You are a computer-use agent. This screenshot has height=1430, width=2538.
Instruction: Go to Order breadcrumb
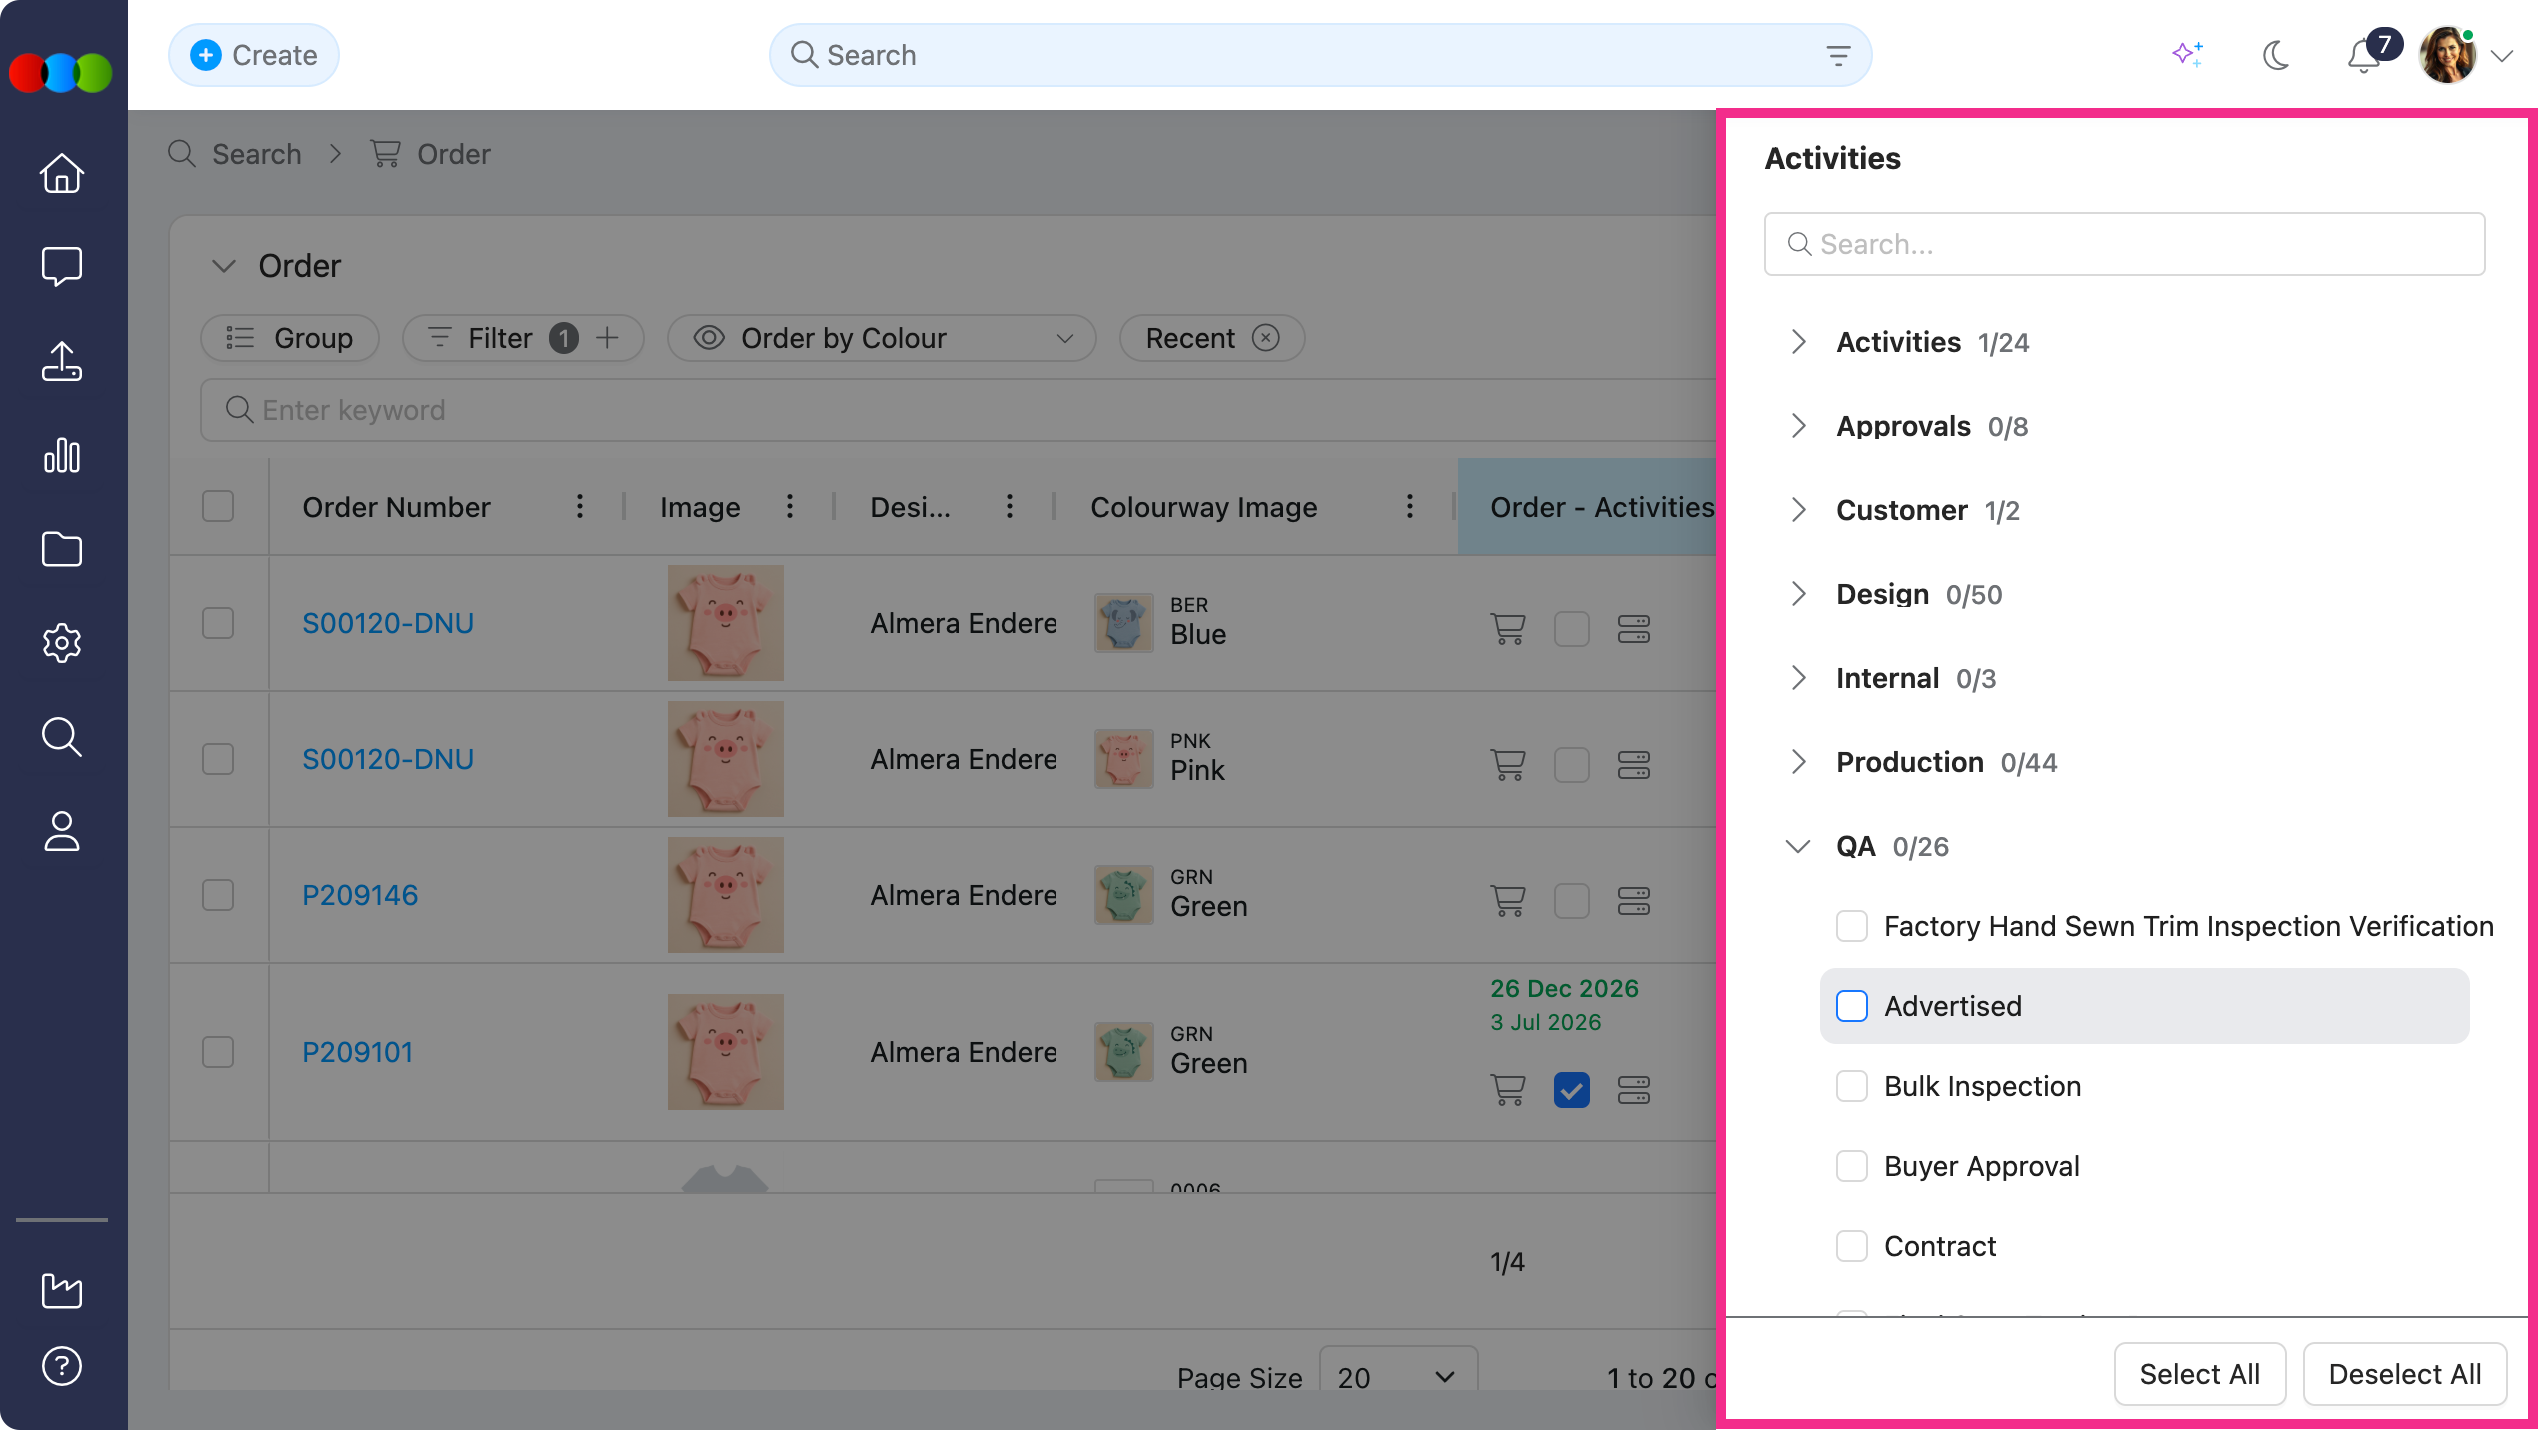point(431,154)
